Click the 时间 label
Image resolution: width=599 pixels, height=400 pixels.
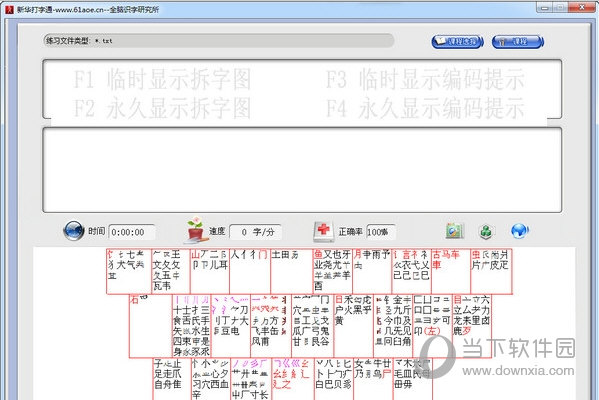coord(97,231)
